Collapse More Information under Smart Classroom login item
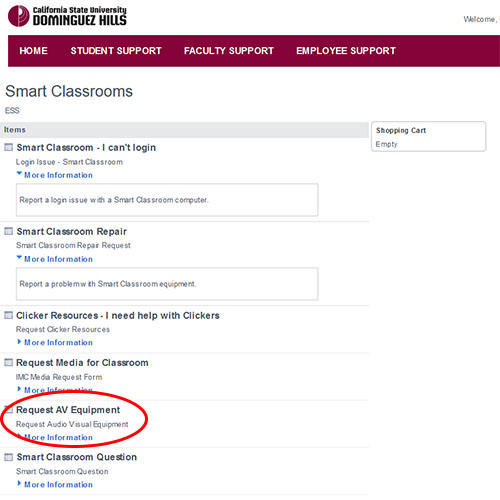Viewport: 500px width, 500px height. [x=55, y=175]
